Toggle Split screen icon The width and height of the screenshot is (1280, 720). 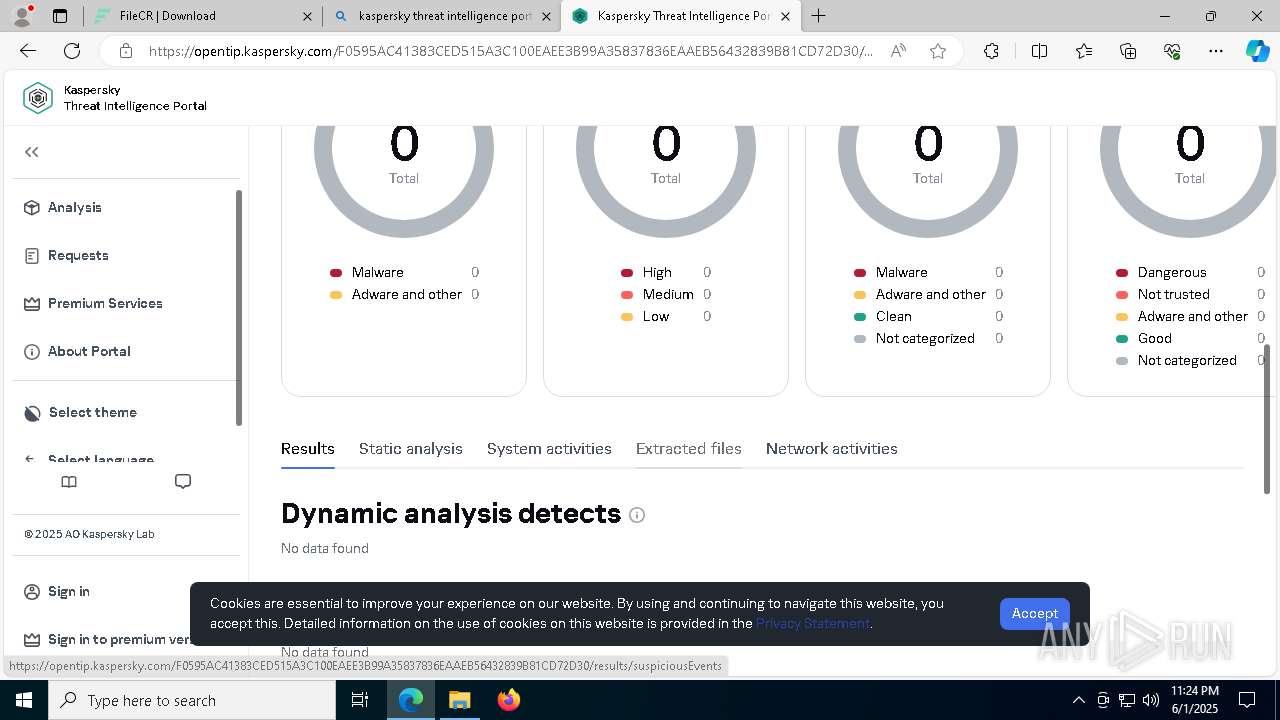tap(1039, 51)
